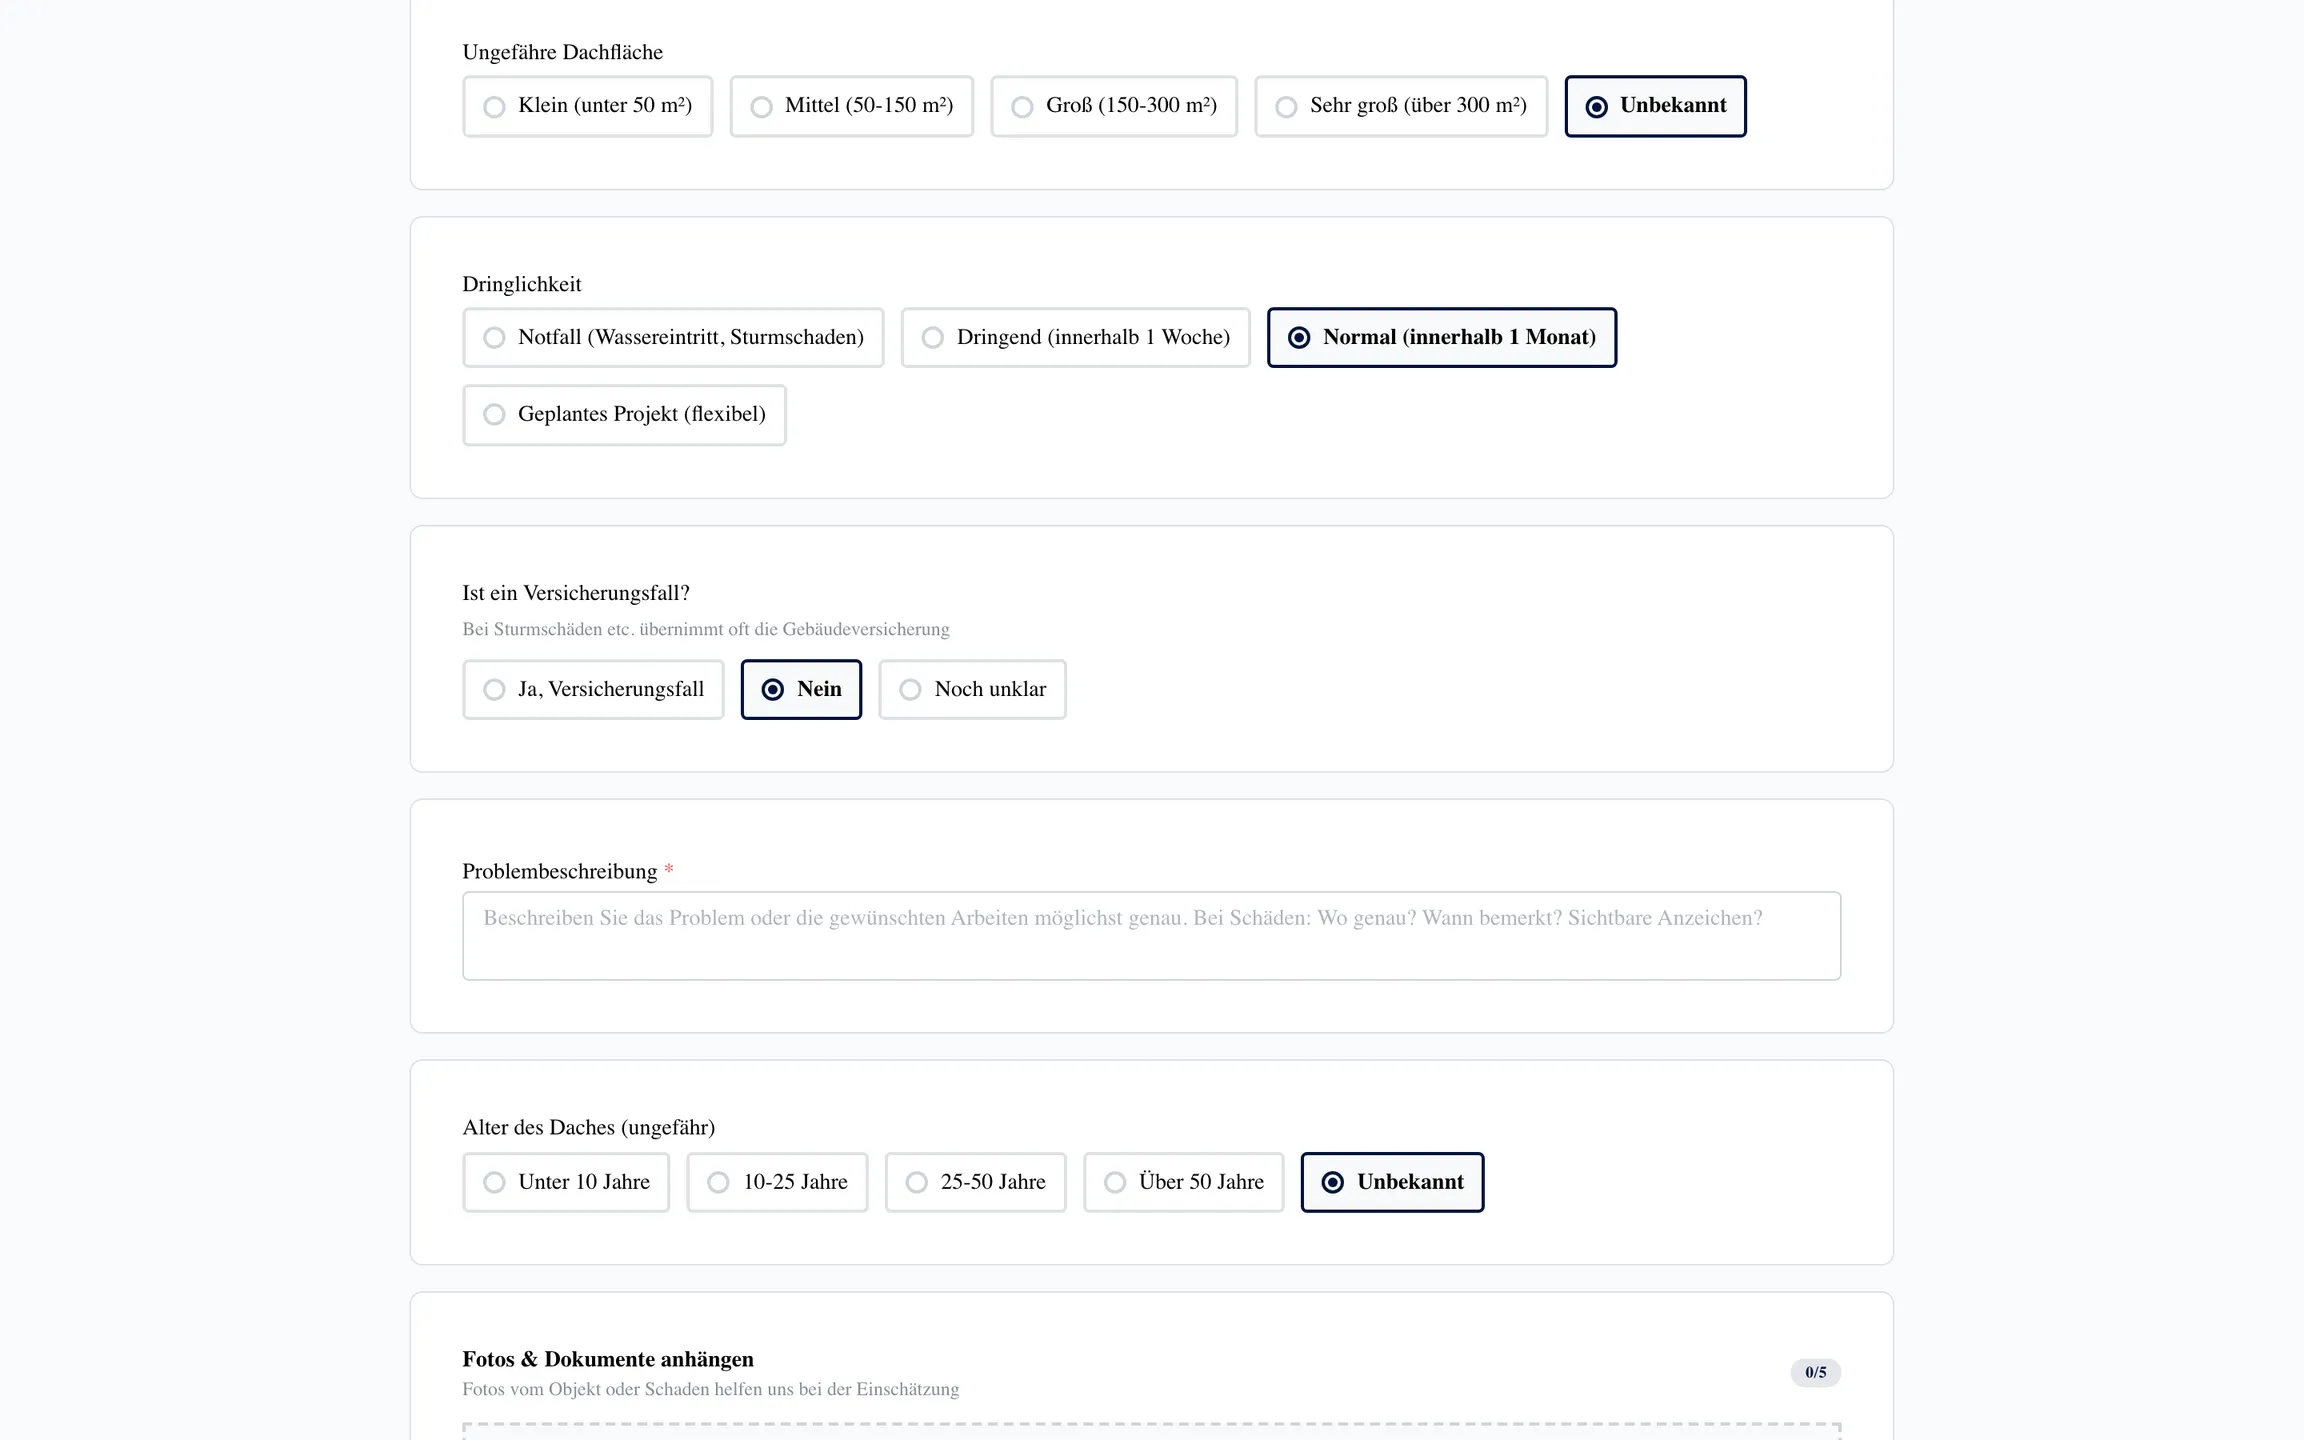Select roof size Klein (unter 50 m²)
2304x1440 pixels.
pos(587,106)
